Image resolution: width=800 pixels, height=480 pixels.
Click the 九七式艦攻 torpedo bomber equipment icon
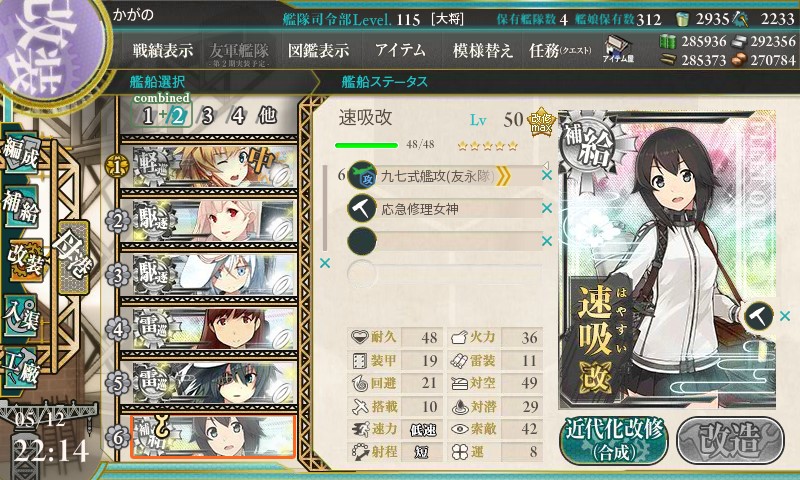(362, 176)
